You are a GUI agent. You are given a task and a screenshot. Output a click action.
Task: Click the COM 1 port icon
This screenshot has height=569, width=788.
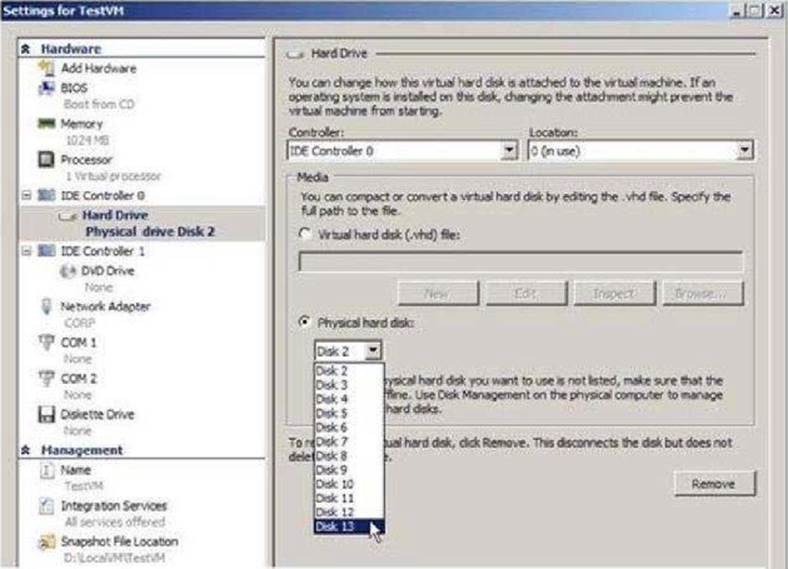(46, 342)
